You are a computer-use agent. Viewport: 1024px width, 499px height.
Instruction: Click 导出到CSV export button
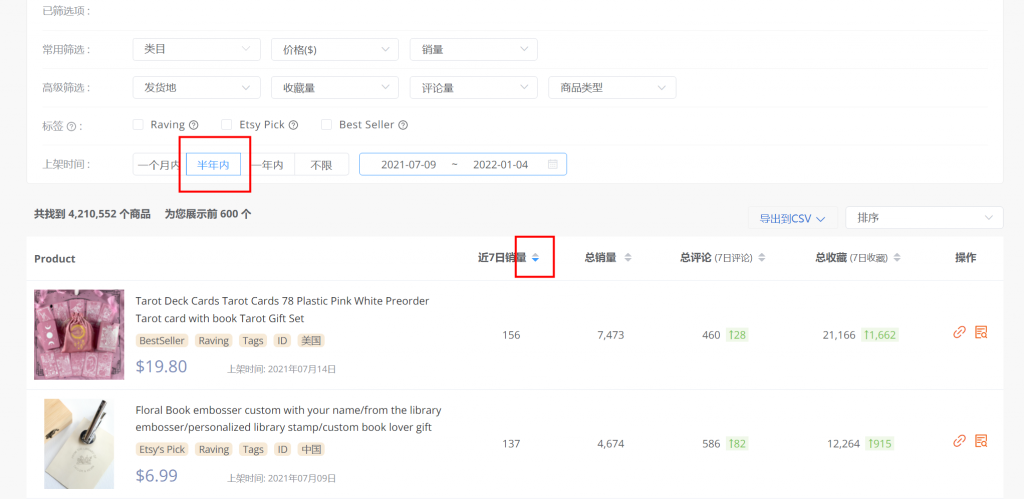coord(791,218)
